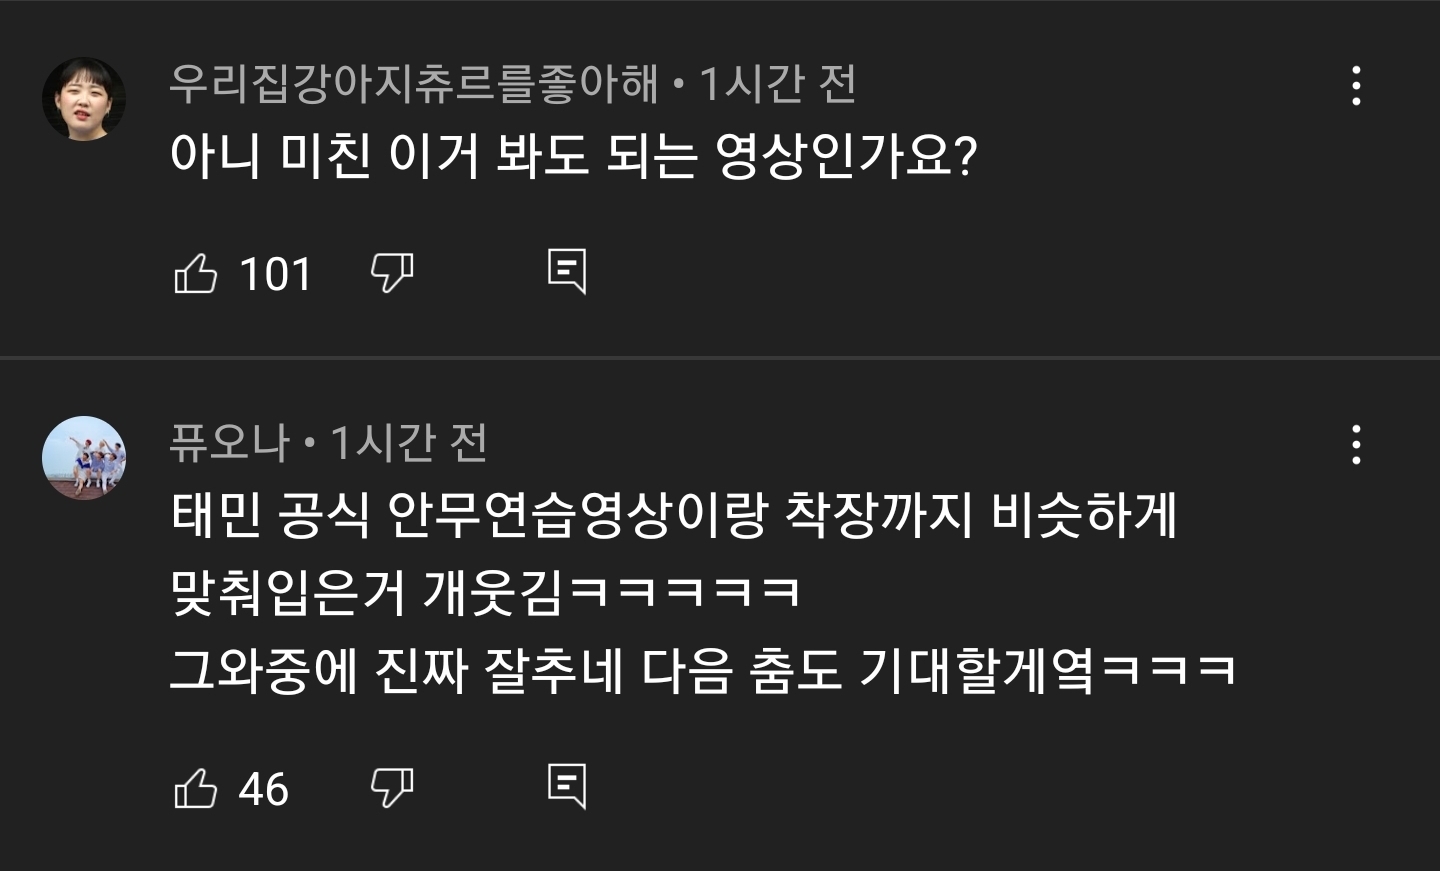This screenshot has width=1440, height=871.
Task: Click the line starting 그와중에 진짜 잘추네
Action: coord(703,670)
